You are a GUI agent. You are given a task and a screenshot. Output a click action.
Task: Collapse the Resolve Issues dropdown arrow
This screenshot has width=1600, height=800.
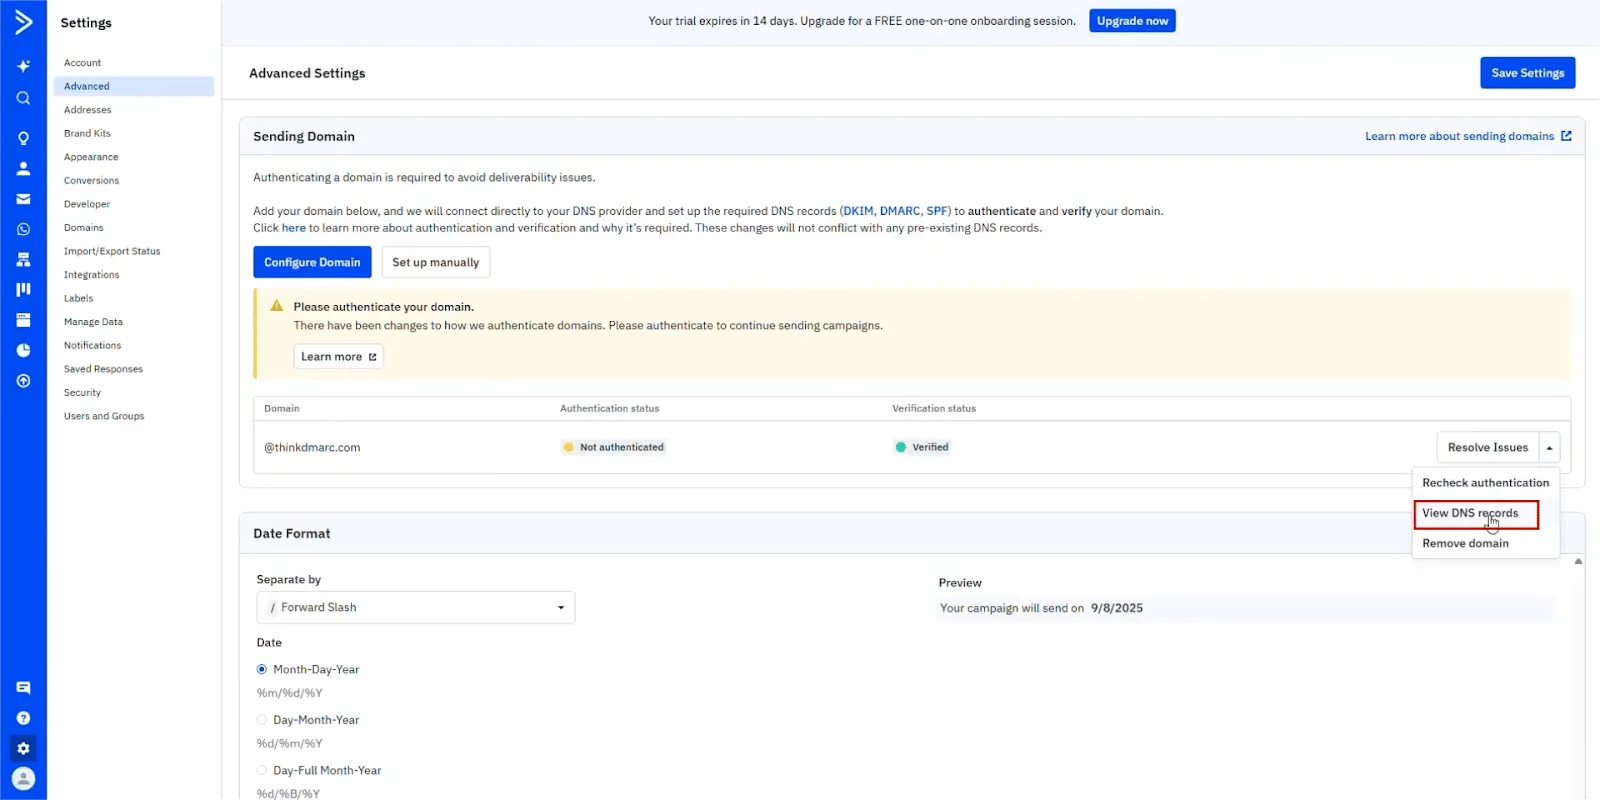[1549, 447]
